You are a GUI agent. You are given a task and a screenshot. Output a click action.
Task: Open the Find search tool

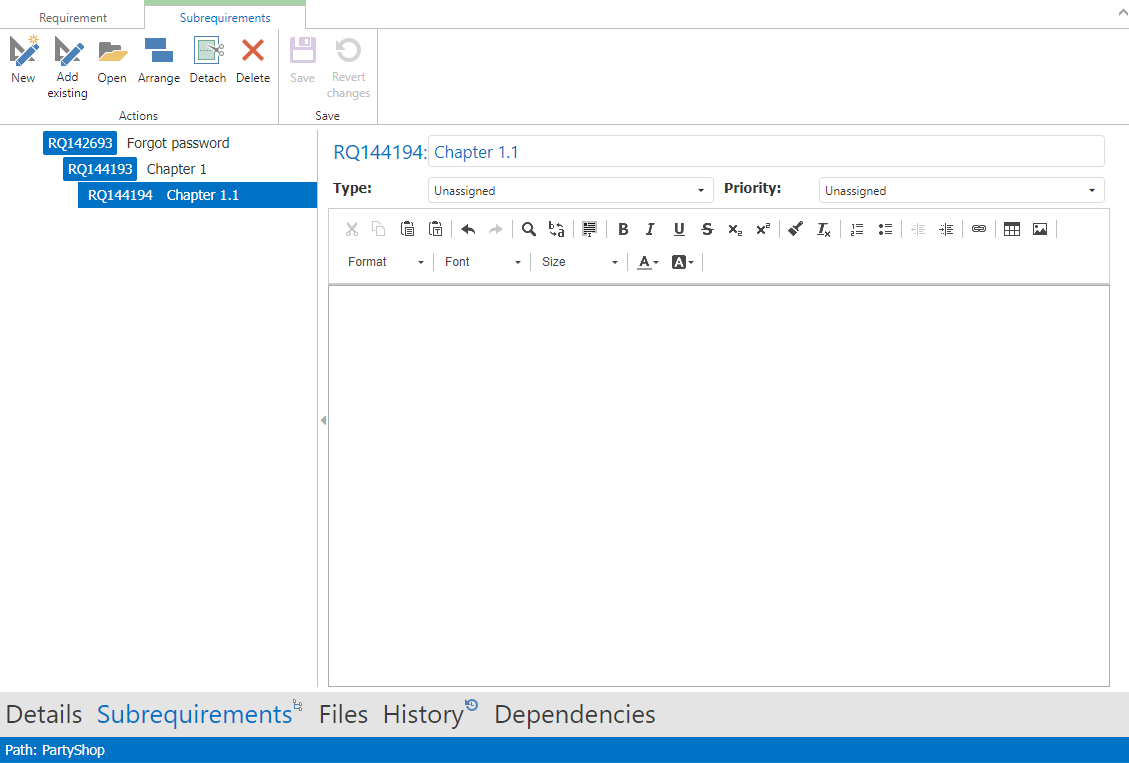[529, 229]
